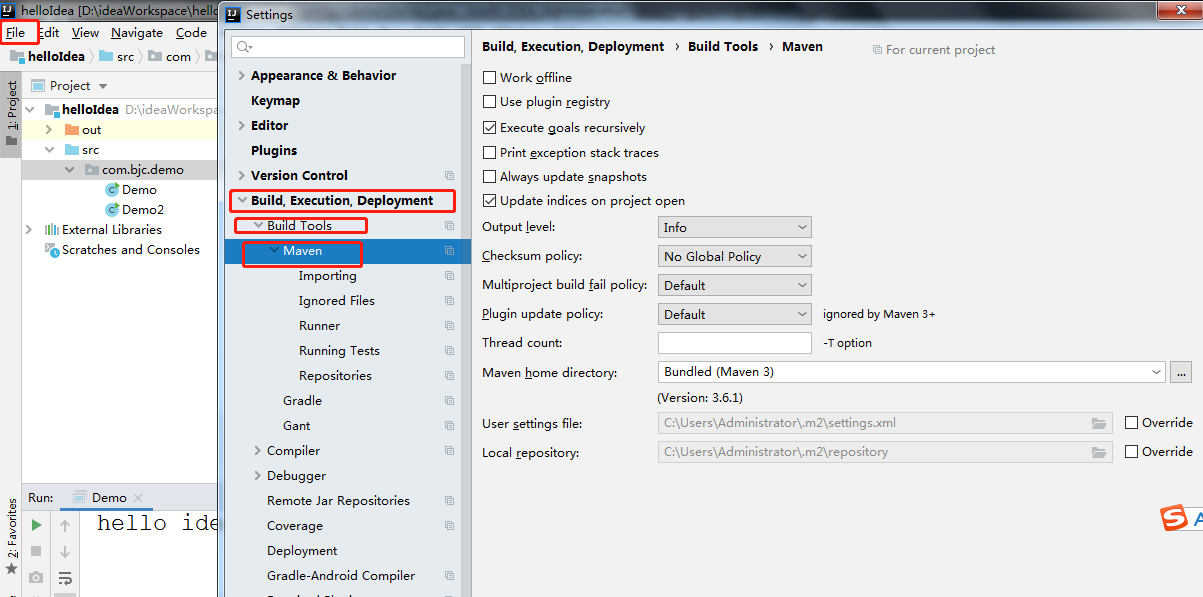Click the gray Stop square in Run panel
1203x597 pixels.
coord(37,551)
